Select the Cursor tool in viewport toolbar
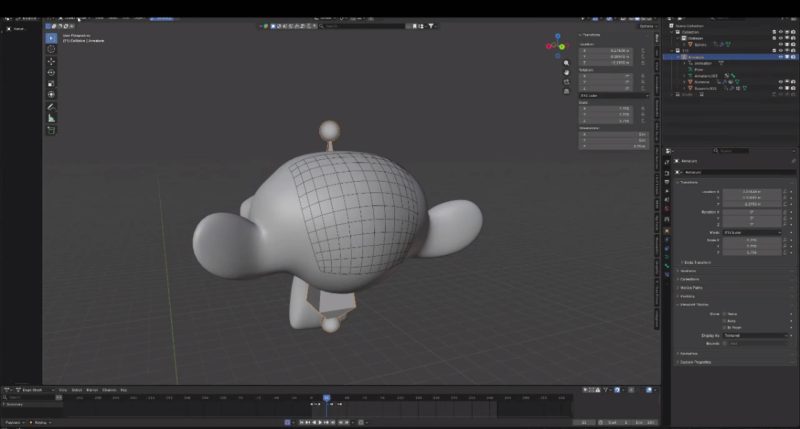This screenshot has height=429, width=800. 52,49
